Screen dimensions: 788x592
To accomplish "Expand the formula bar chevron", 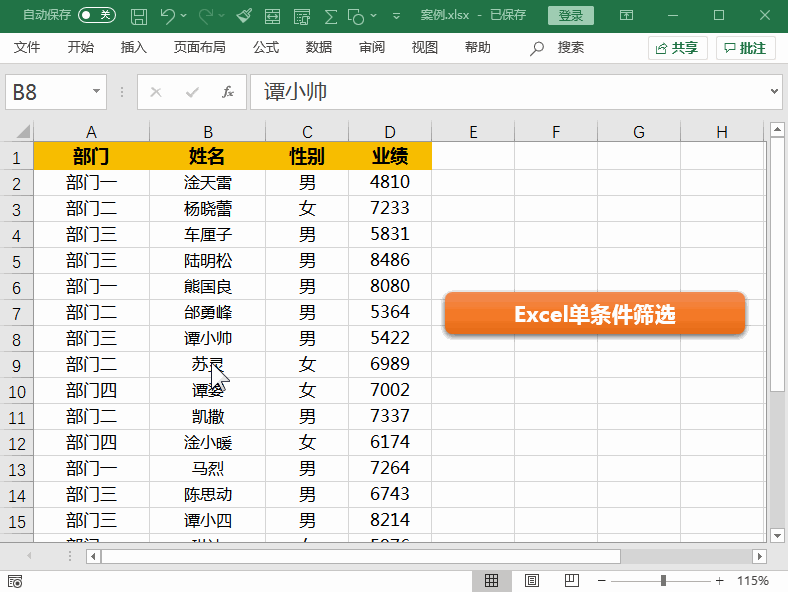I will point(774,91).
